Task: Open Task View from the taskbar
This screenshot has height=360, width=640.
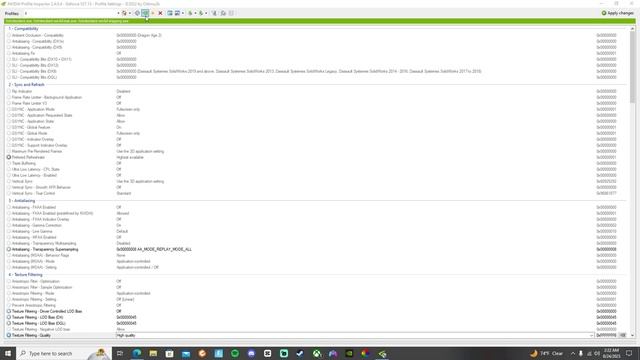Action: click(x=120, y=353)
